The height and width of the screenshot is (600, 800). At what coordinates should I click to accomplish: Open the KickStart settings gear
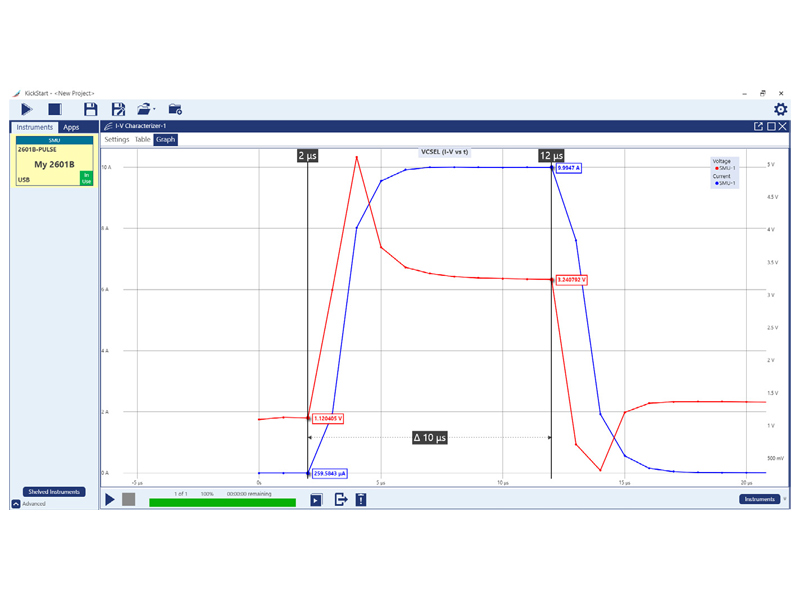coord(780,109)
